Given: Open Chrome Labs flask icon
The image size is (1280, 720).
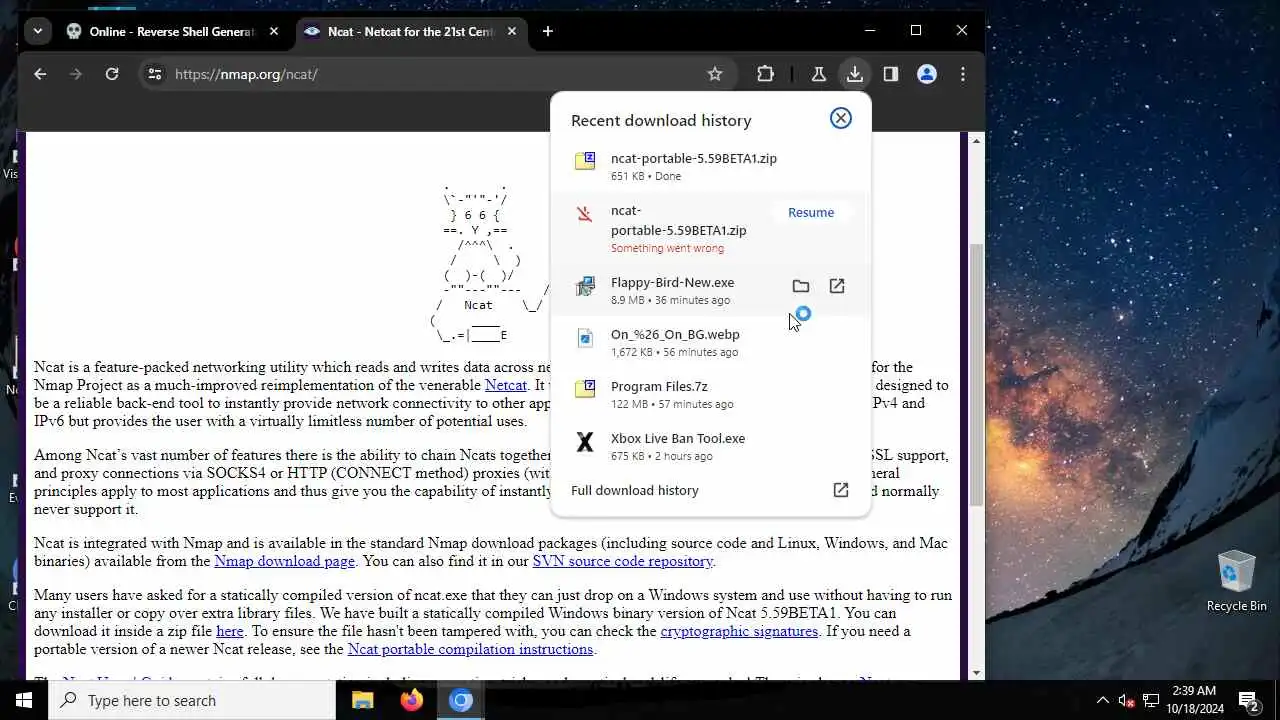Looking at the screenshot, I should coord(818,74).
